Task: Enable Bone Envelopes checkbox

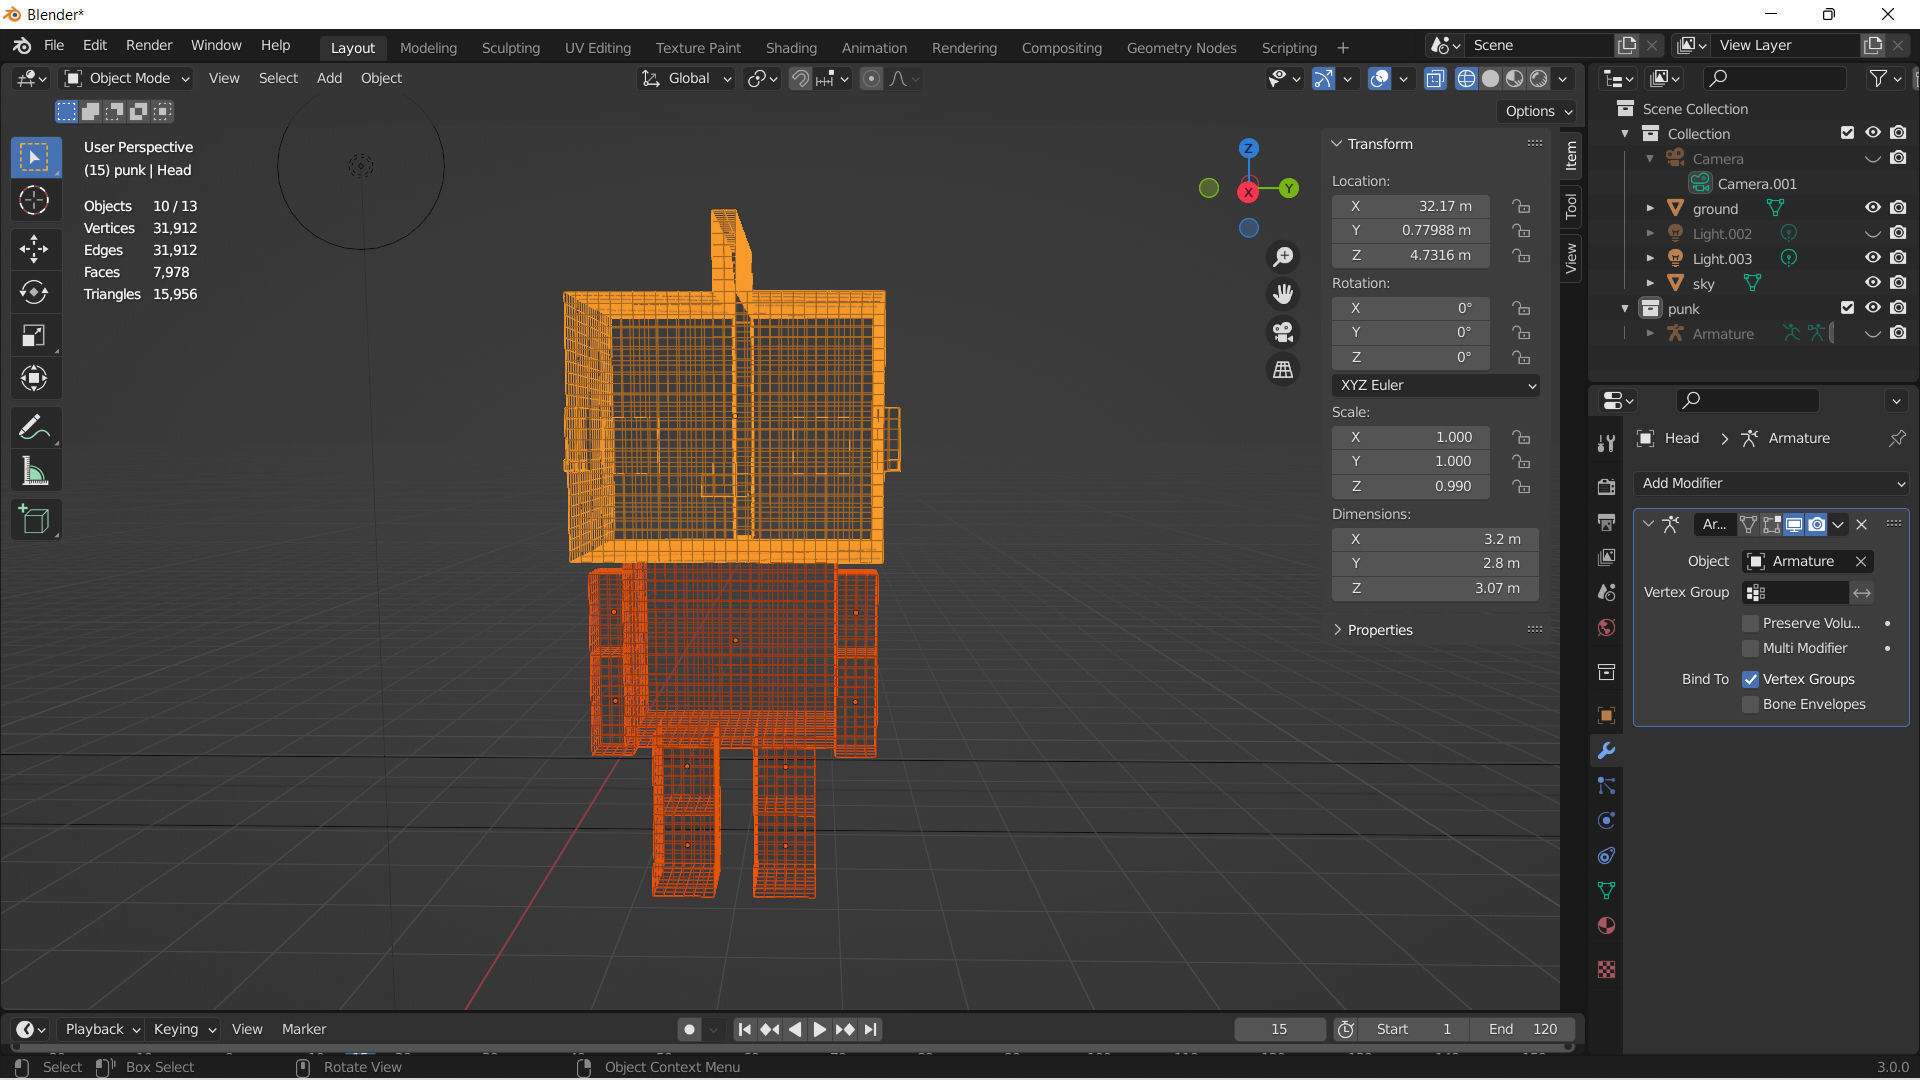Action: click(1750, 704)
